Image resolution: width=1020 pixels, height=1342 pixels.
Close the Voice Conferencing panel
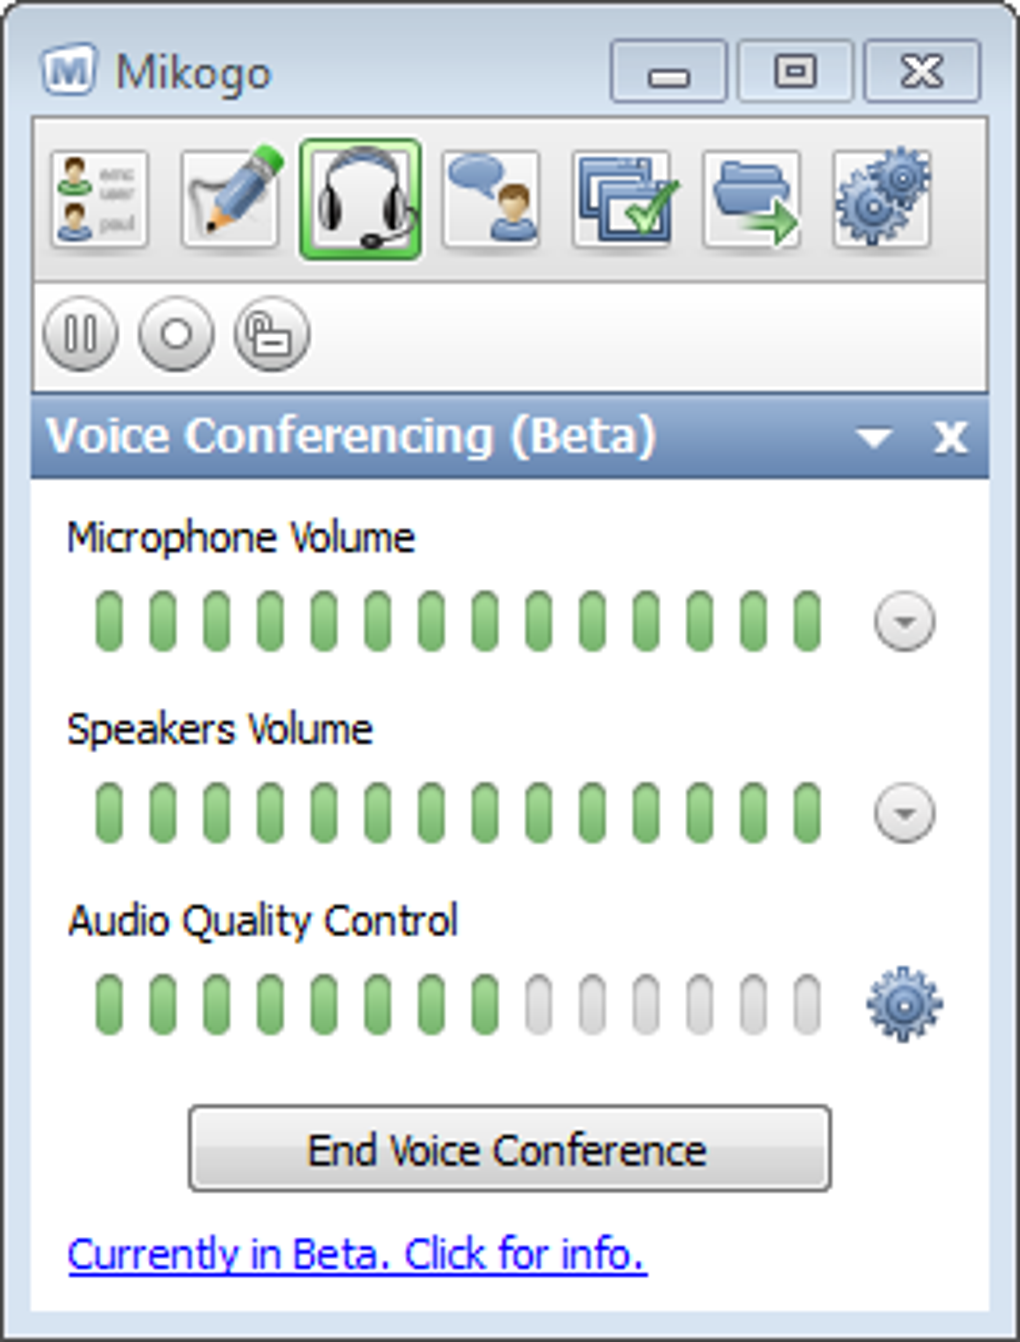click(x=950, y=437)
